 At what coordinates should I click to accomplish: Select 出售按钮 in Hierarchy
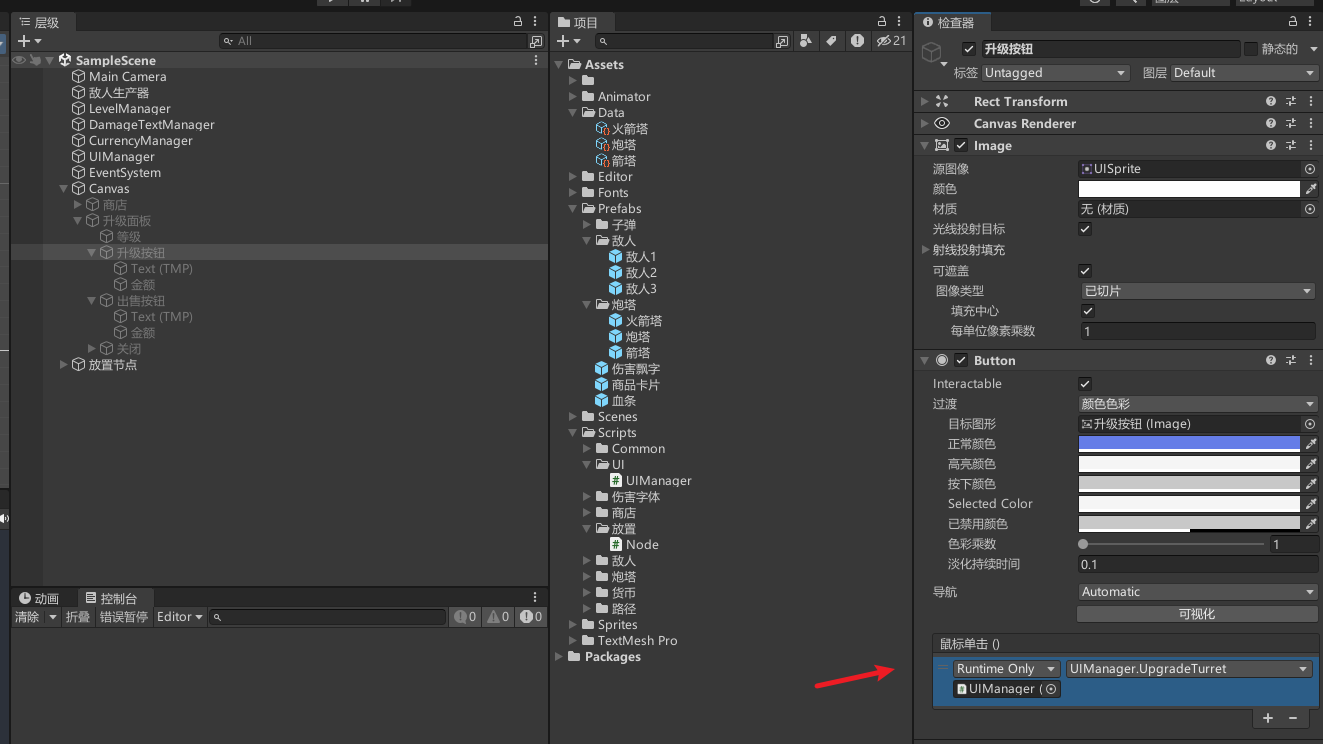click(140, 300)
